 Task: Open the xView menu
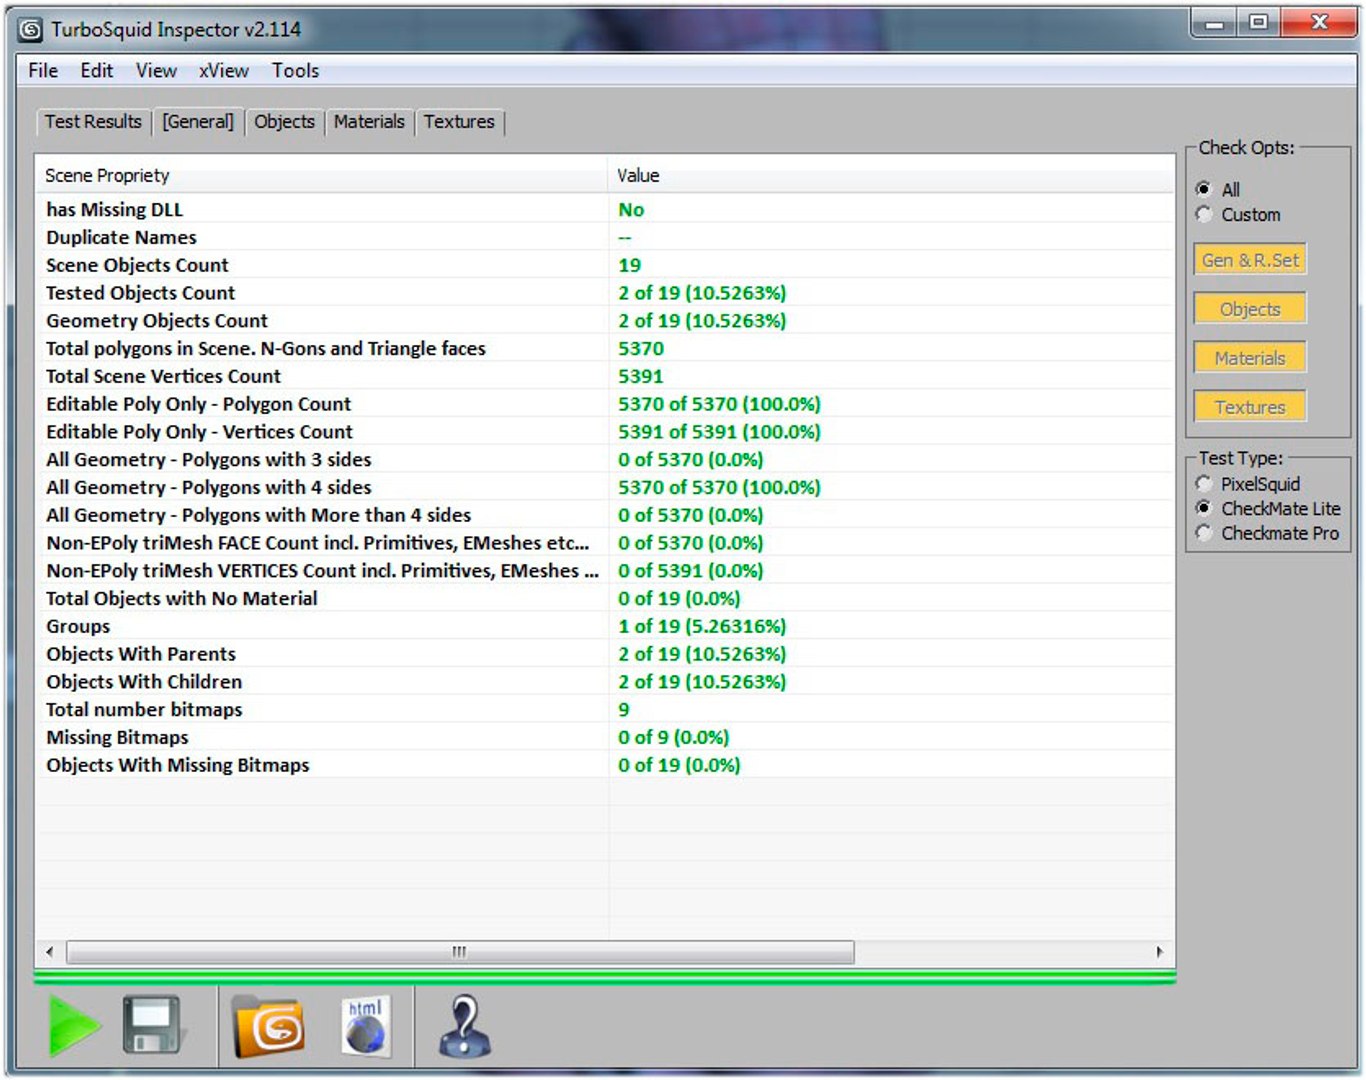[x=224, y=70]
